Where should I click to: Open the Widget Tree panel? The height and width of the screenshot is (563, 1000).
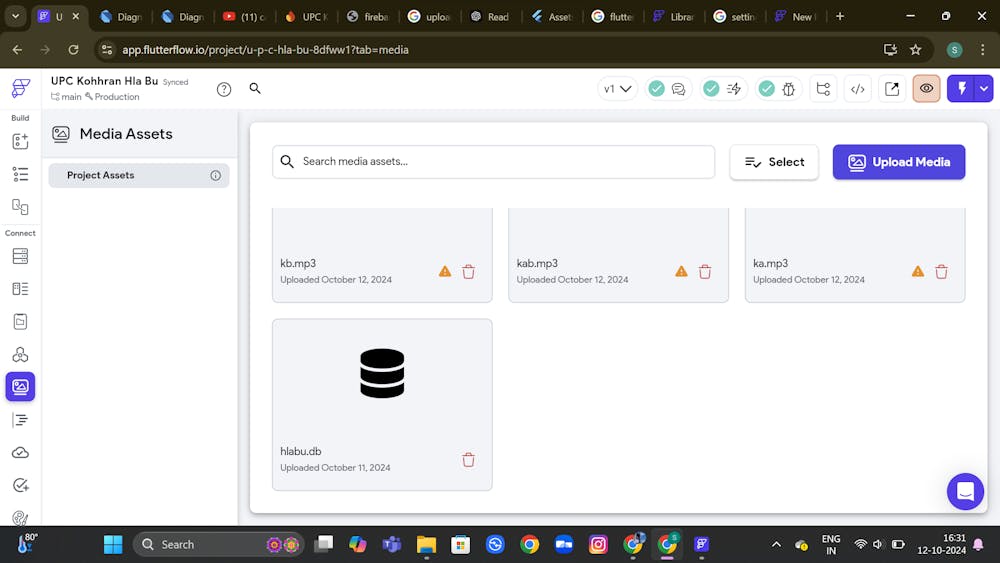[x=20, y=174]
